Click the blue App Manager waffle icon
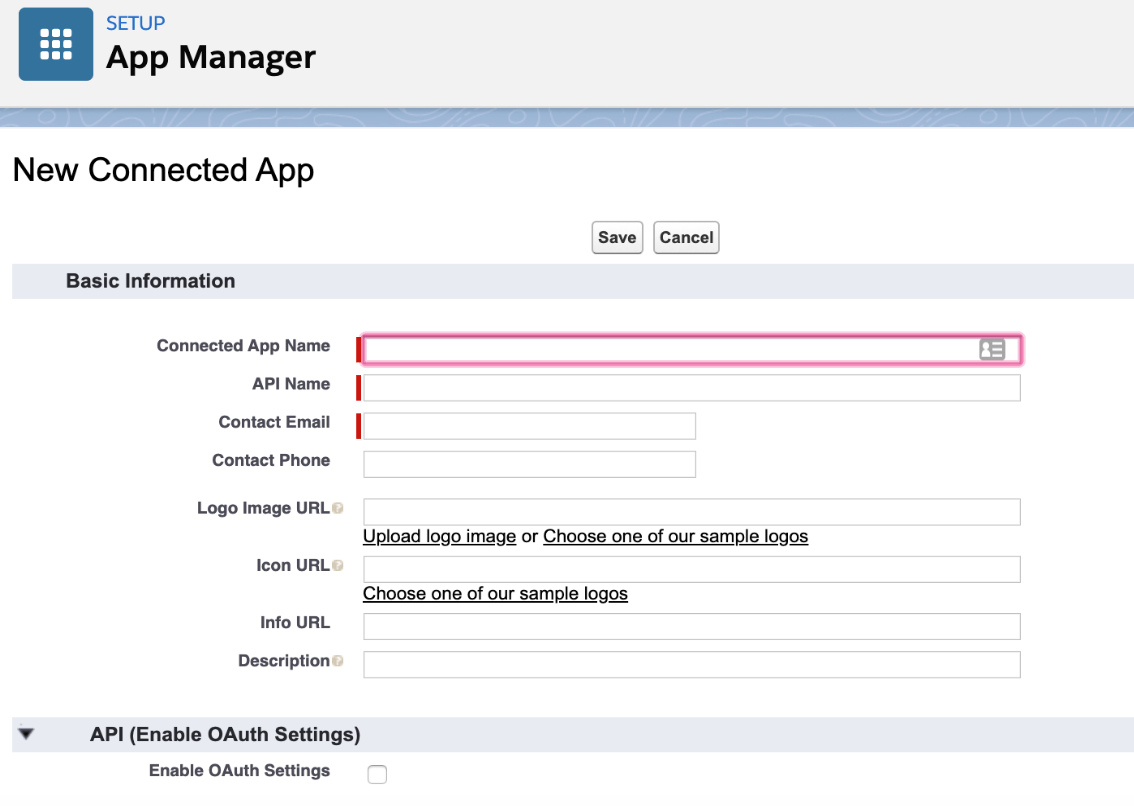This screenshot has height=806, width=1134. click(x=55, y=44)
